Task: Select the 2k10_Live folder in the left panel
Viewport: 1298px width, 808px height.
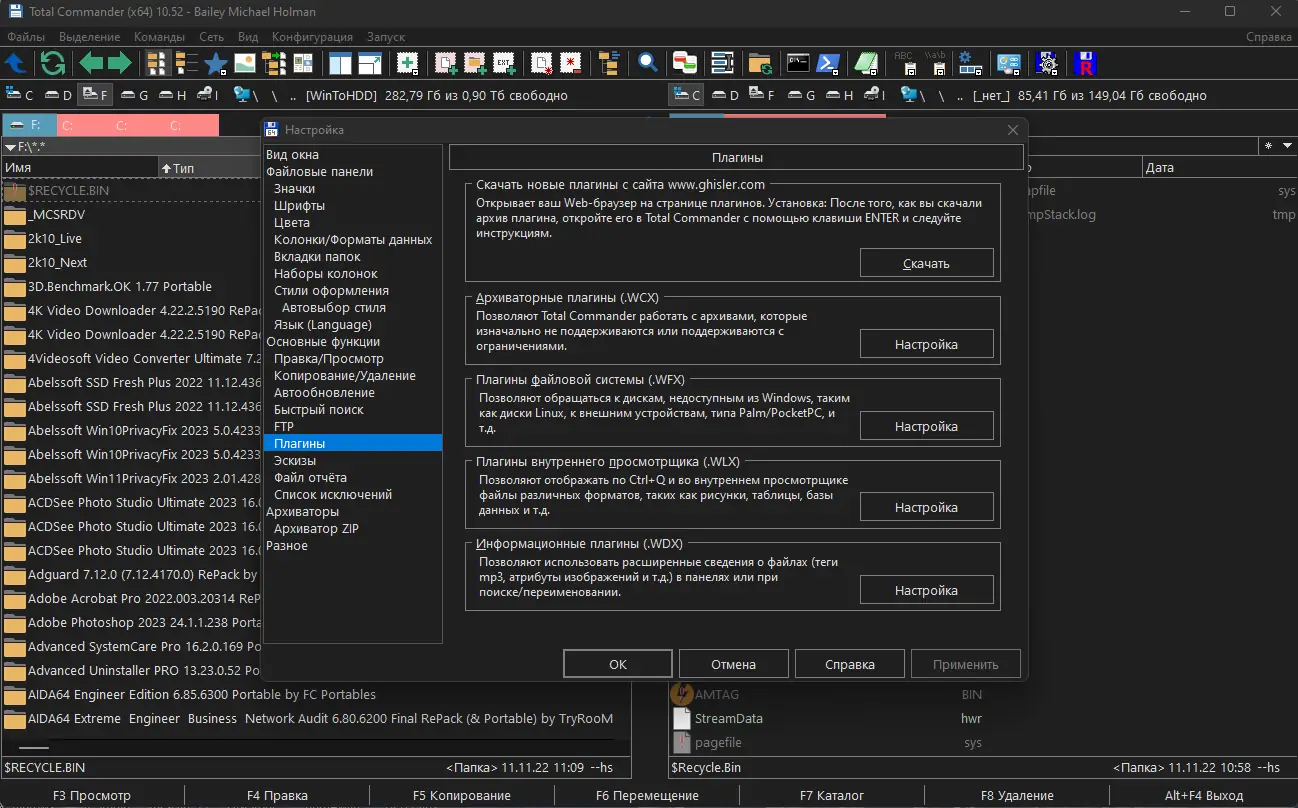Action: pos(55,239)
